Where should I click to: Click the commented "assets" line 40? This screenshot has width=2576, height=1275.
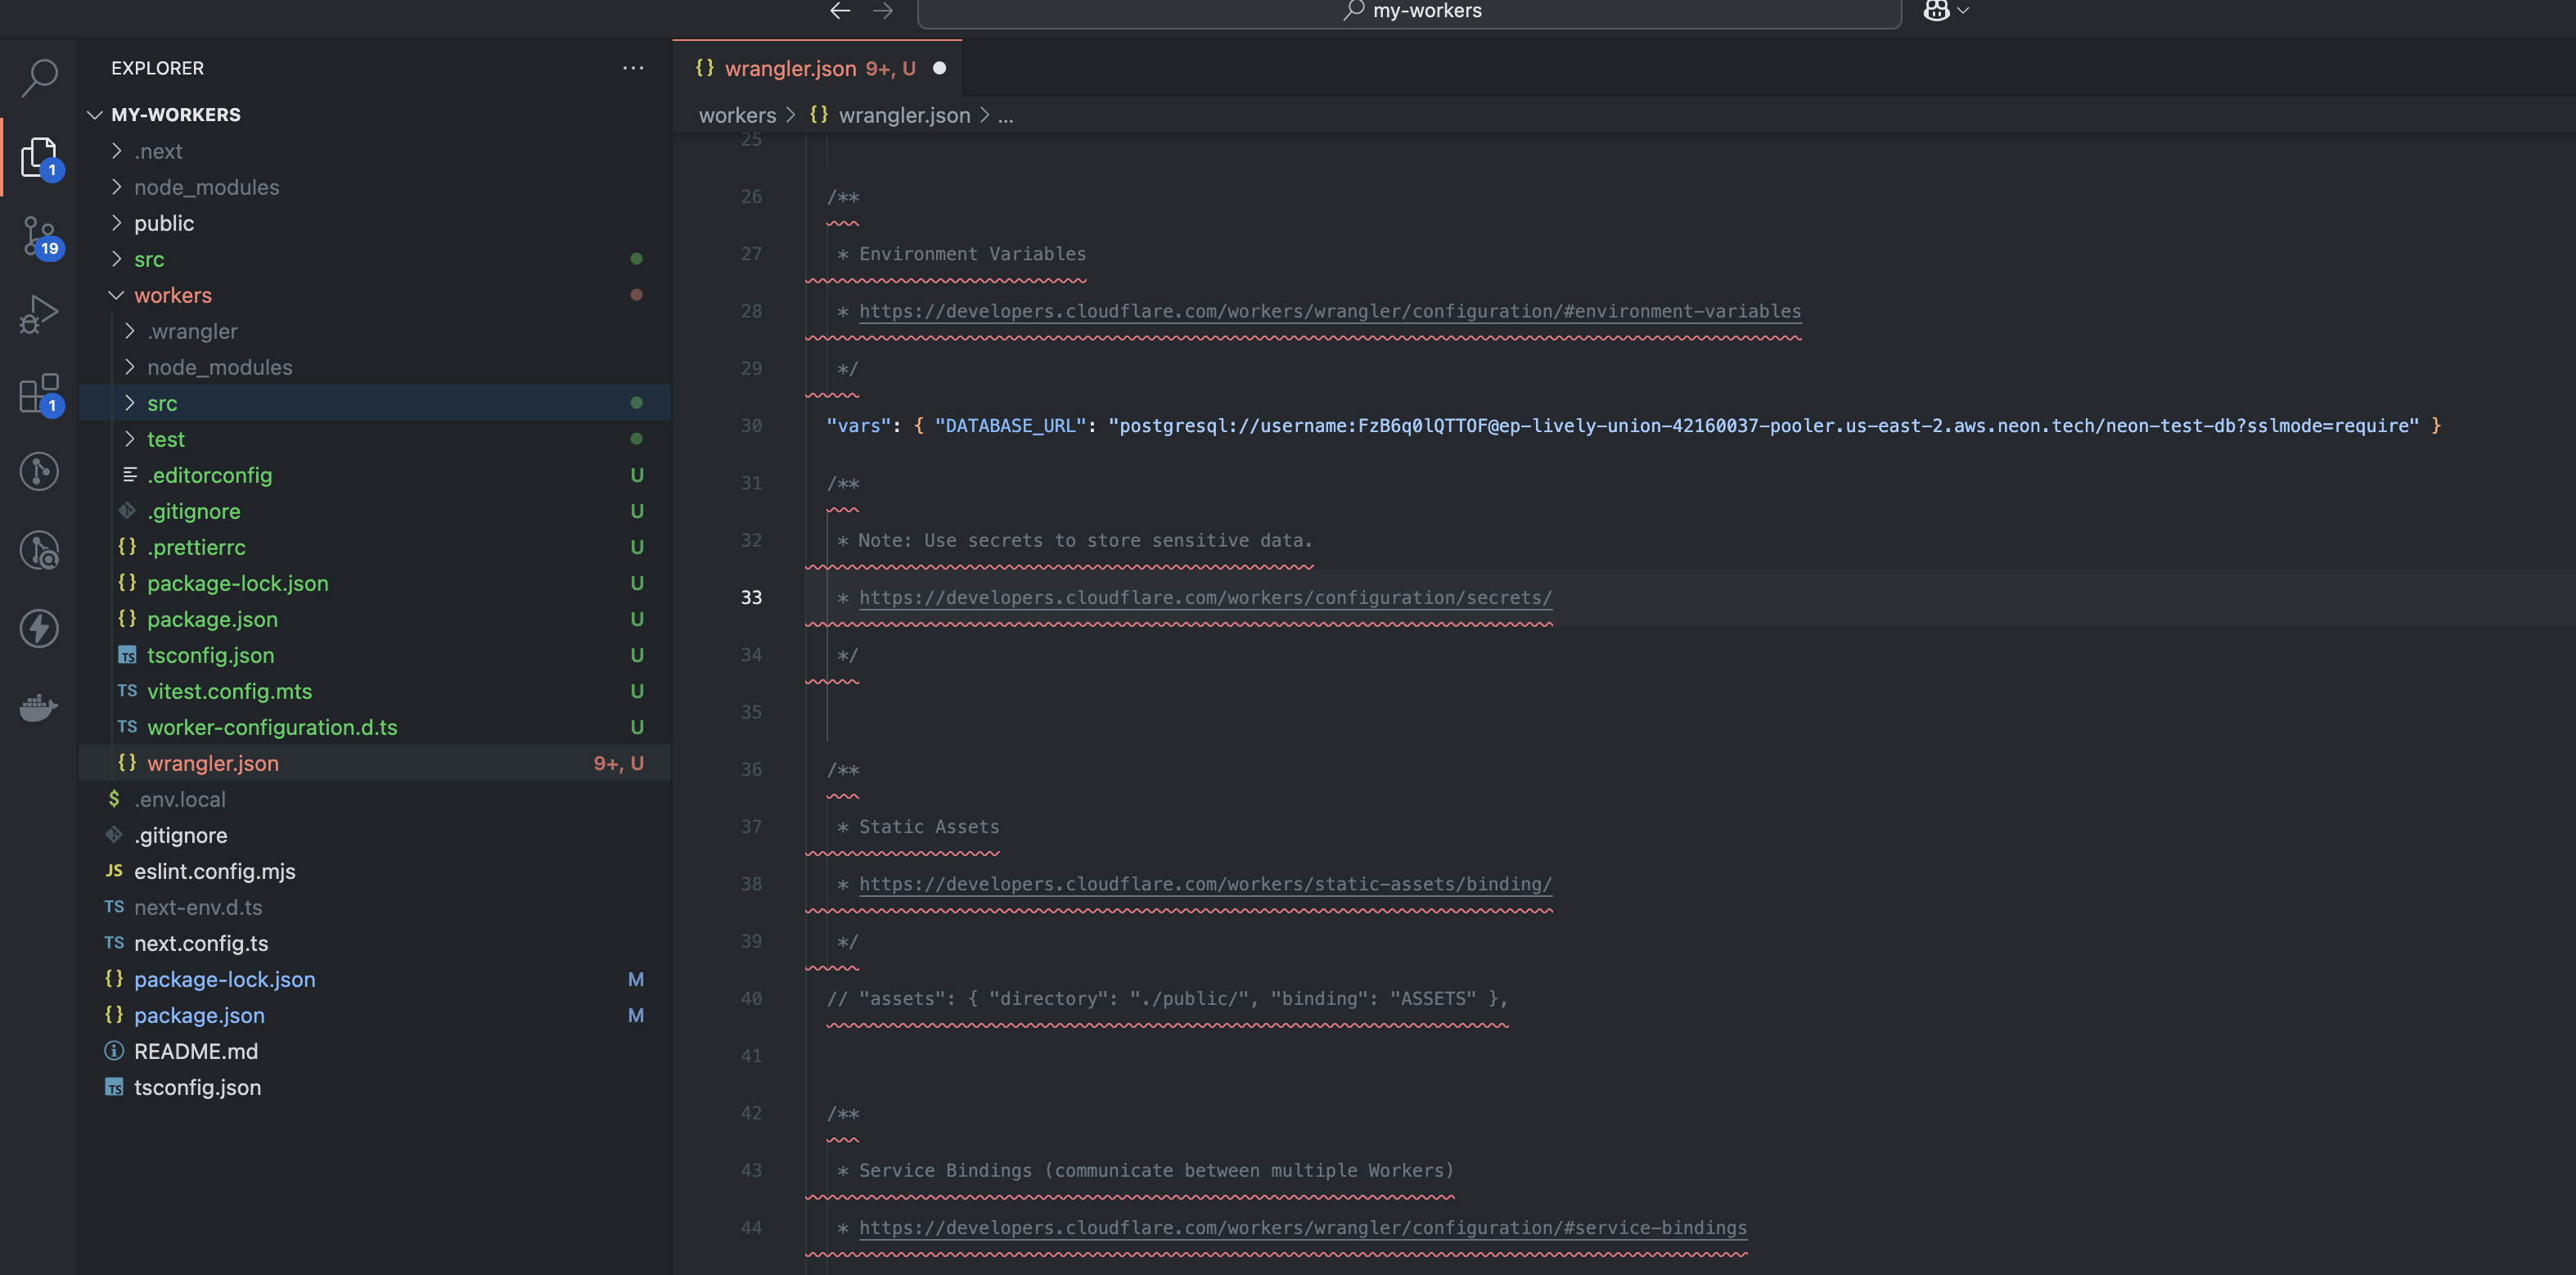(1167, 998)
